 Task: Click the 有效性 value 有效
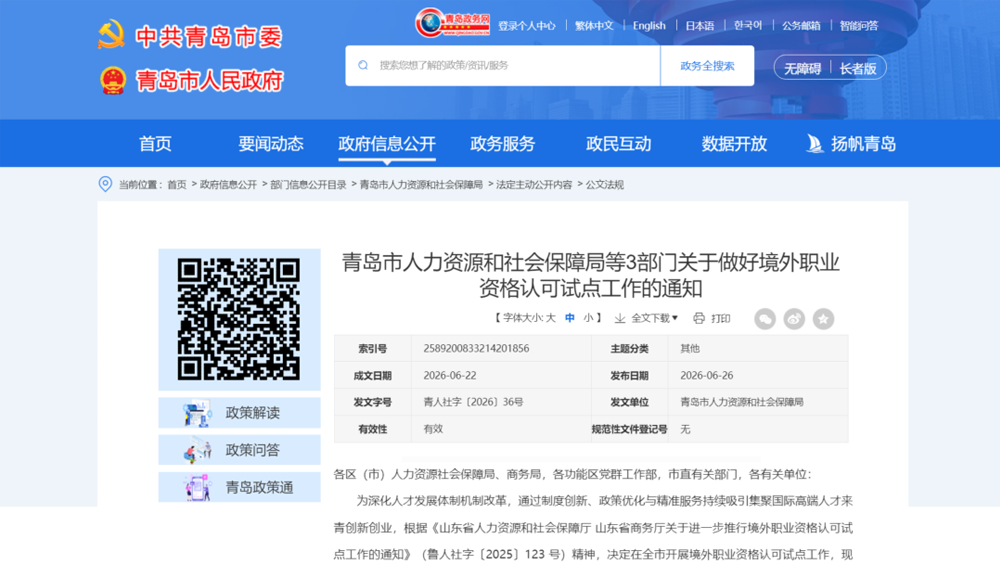433,429
